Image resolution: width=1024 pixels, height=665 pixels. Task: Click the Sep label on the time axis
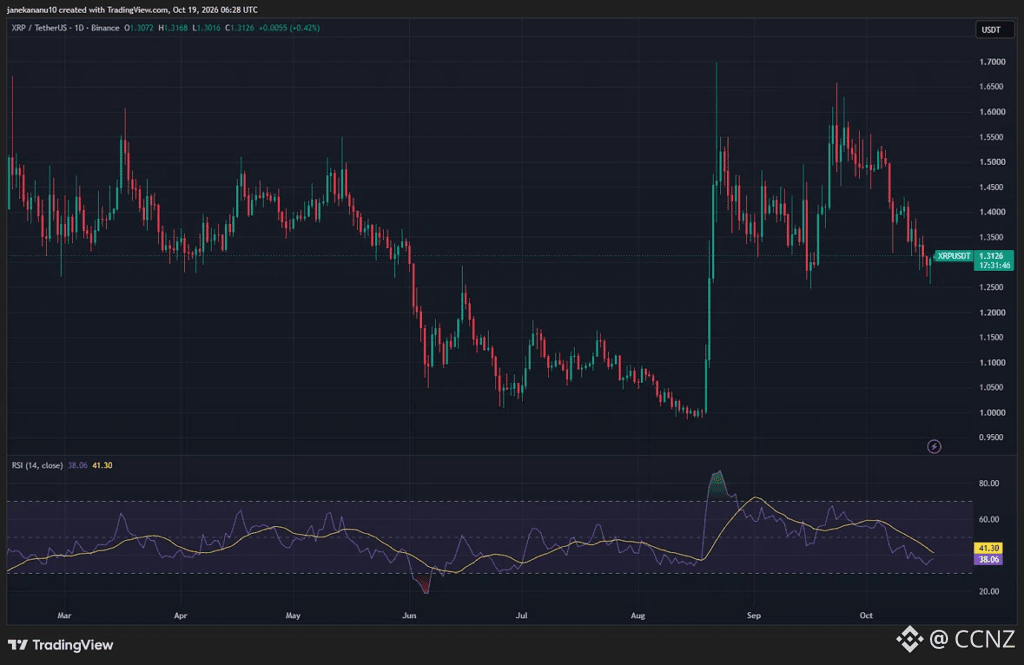[754, 615]
